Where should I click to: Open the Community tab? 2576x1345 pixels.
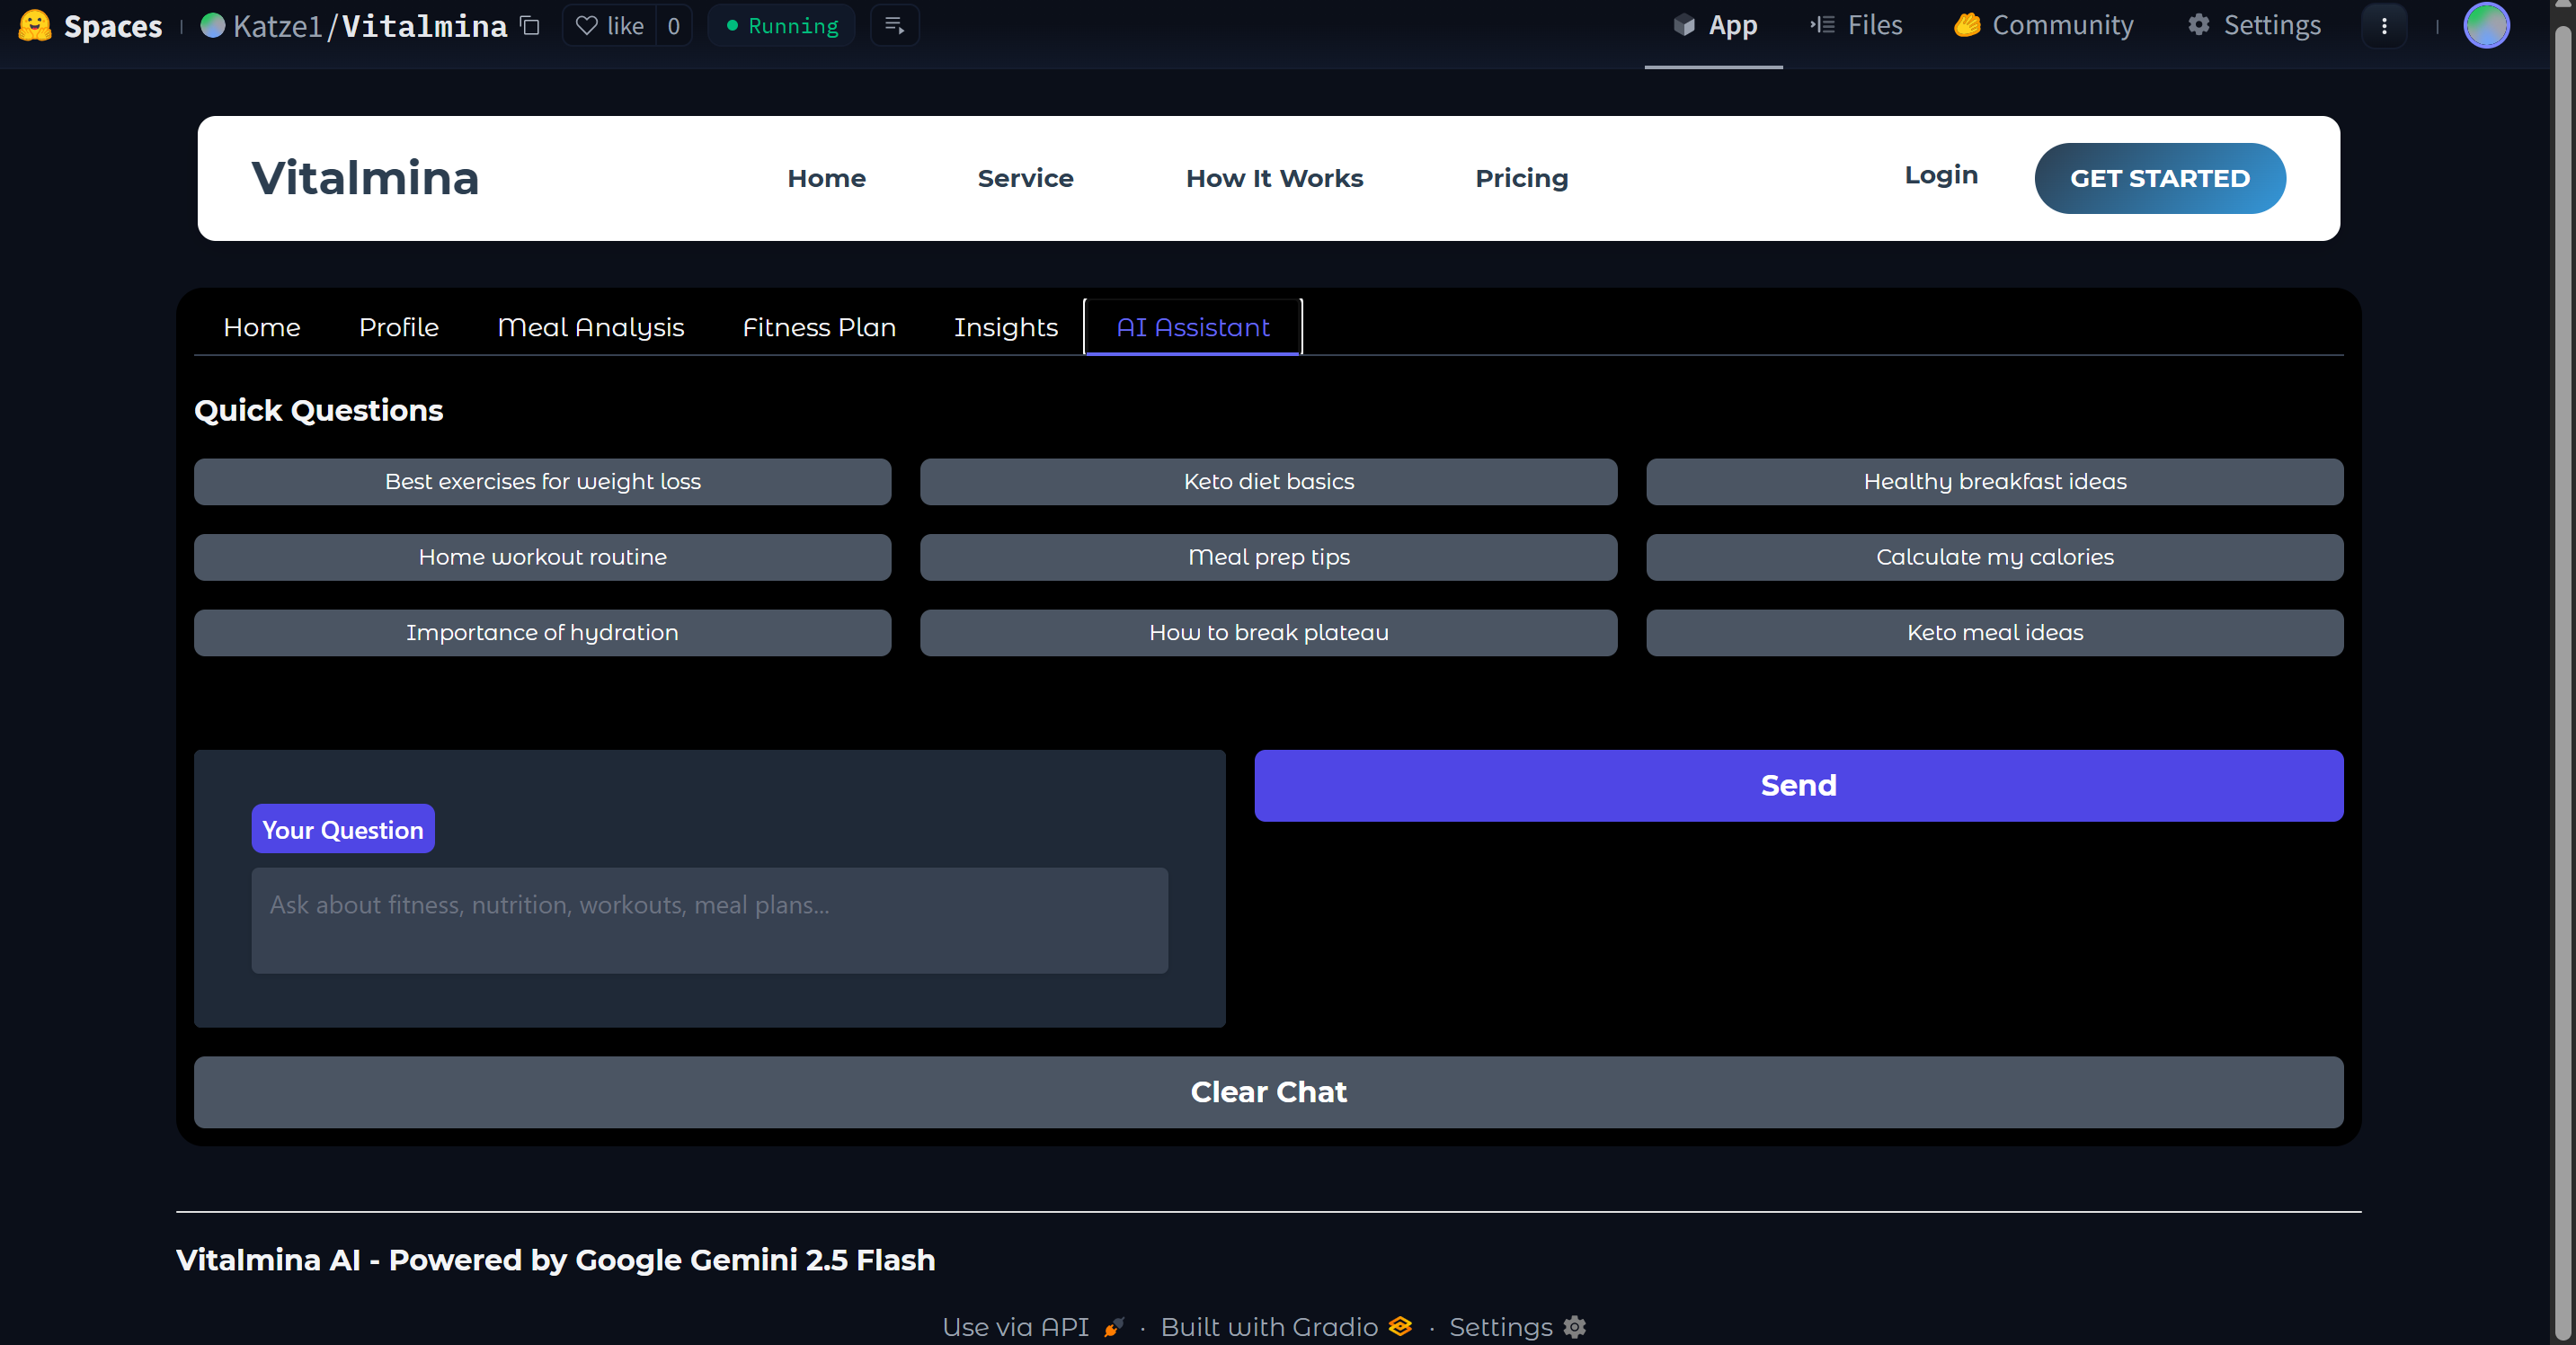(2043, 26)
